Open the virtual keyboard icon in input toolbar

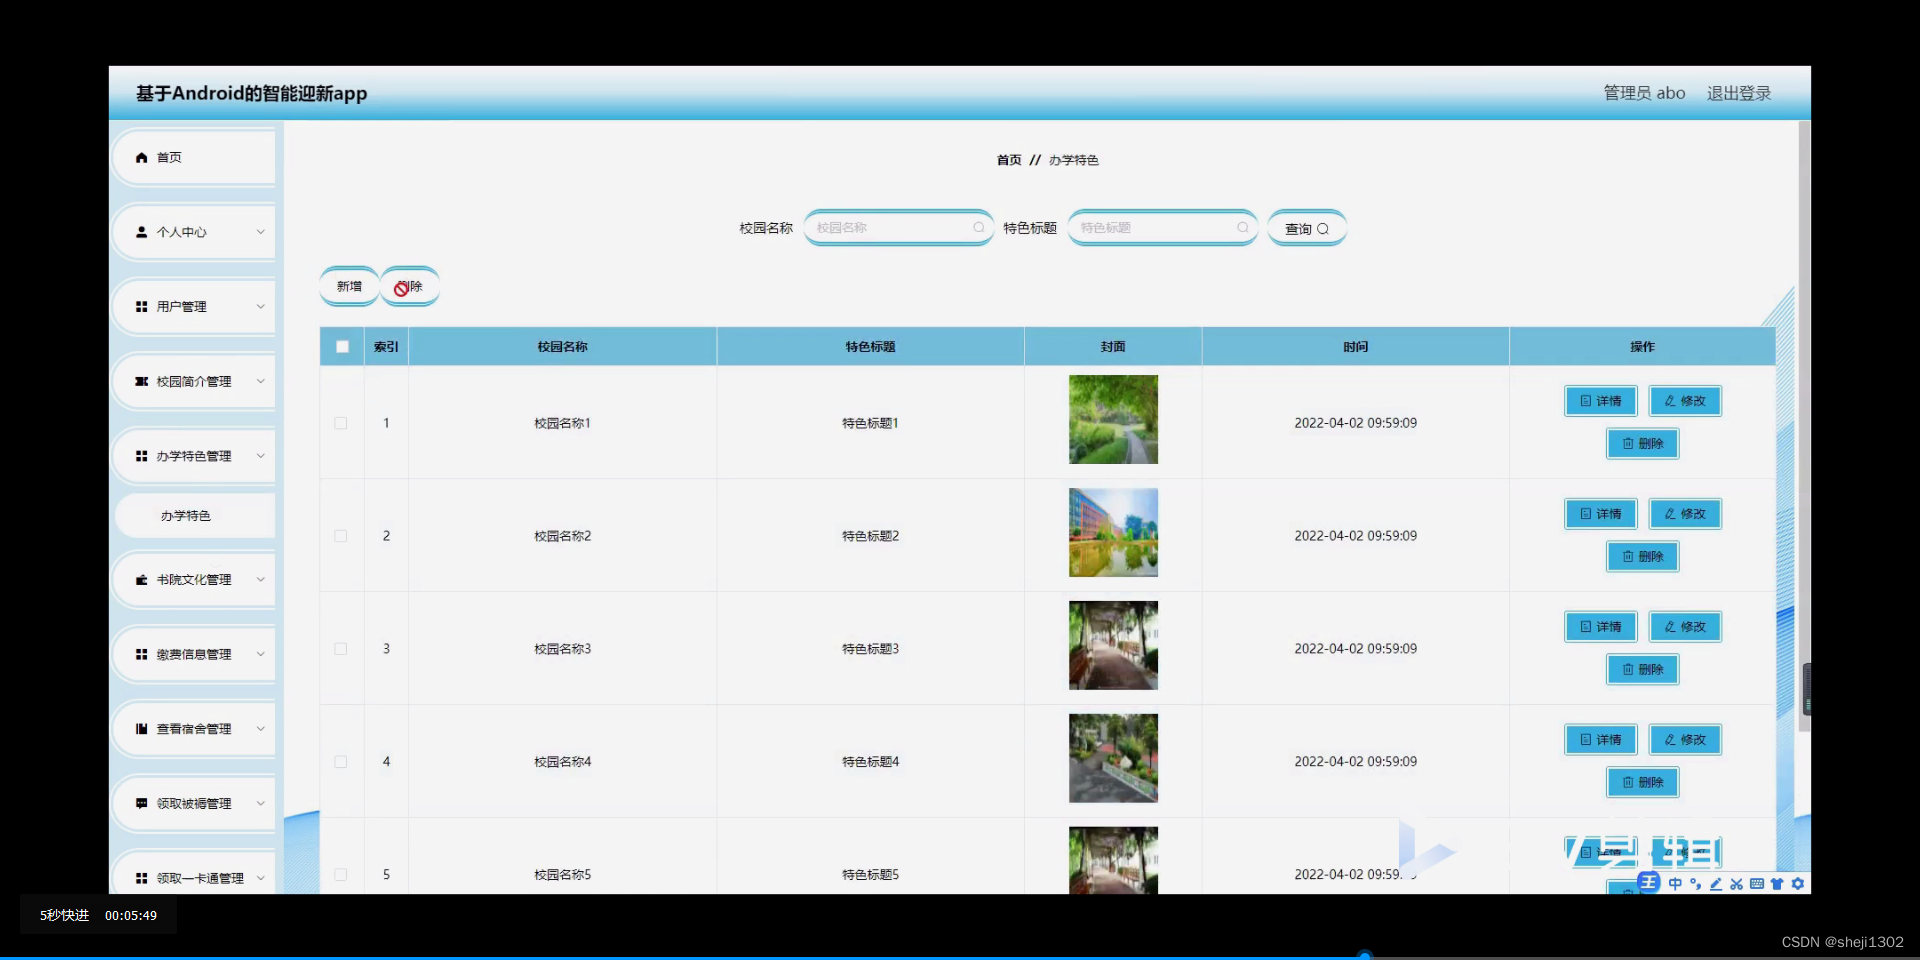point(1757,884)
